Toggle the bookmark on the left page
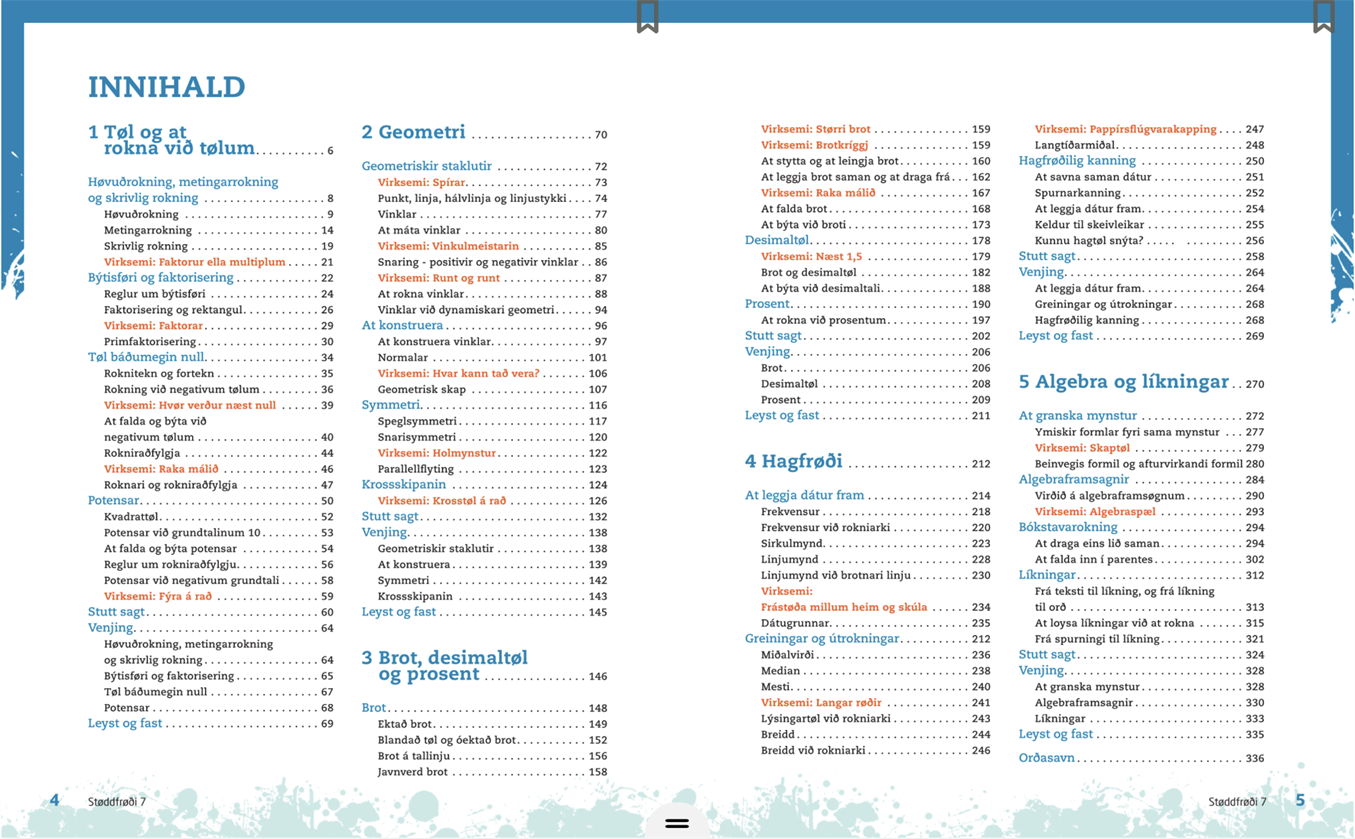This screenshot has width=1355, height=839. click(648, 16)
